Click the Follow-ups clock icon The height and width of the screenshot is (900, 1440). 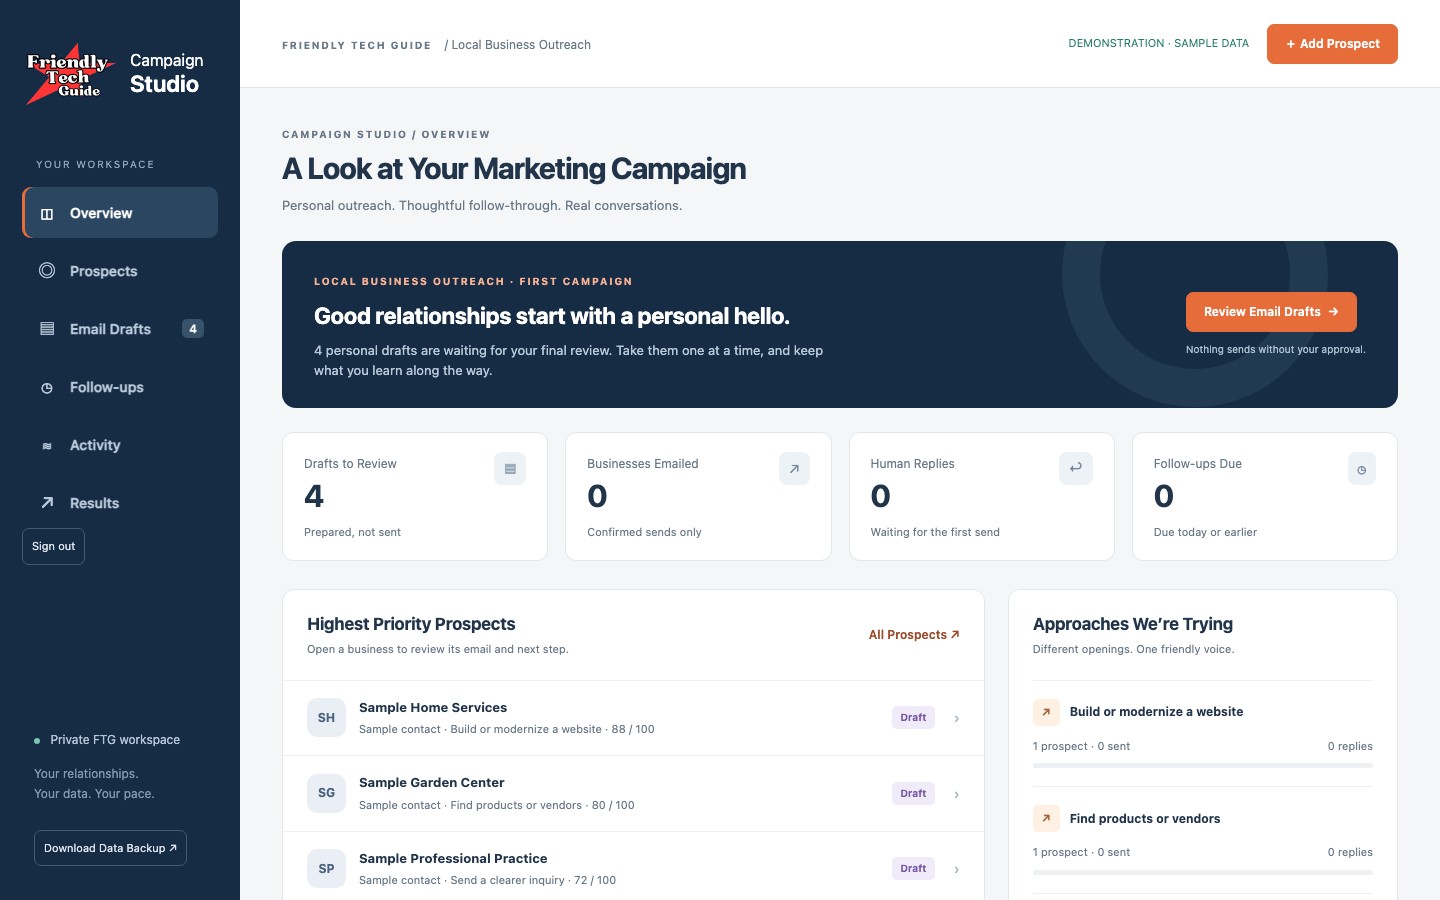(x=47, y=388)
